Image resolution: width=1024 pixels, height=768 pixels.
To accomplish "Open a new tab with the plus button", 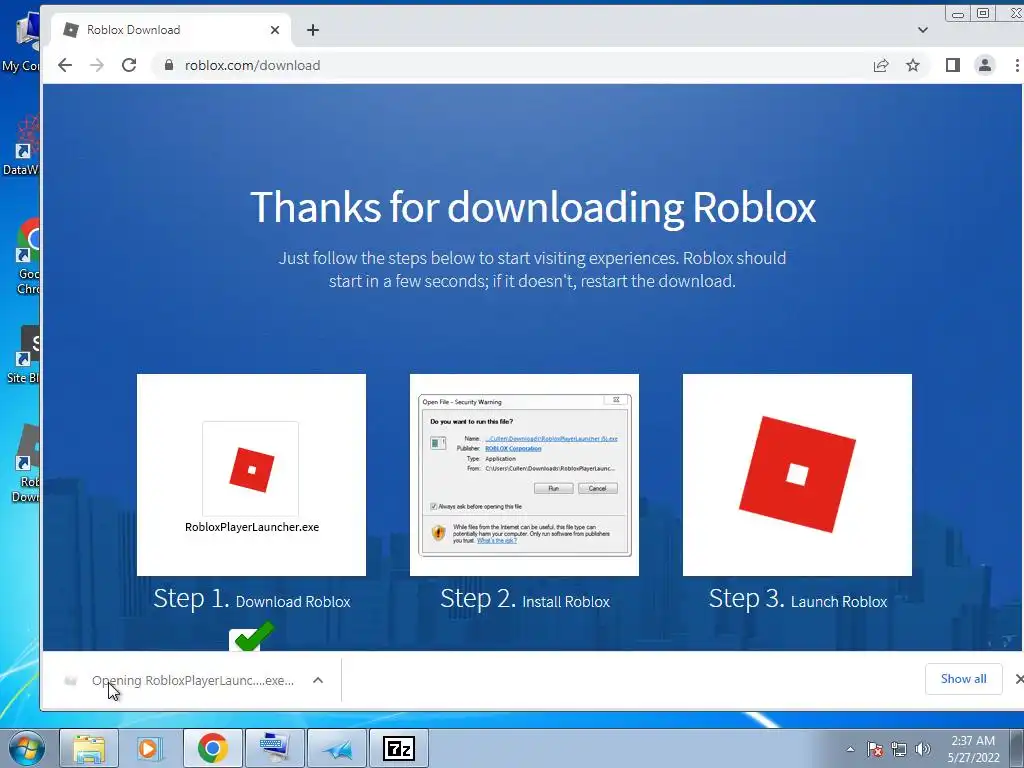I will [x=313, y=30].
